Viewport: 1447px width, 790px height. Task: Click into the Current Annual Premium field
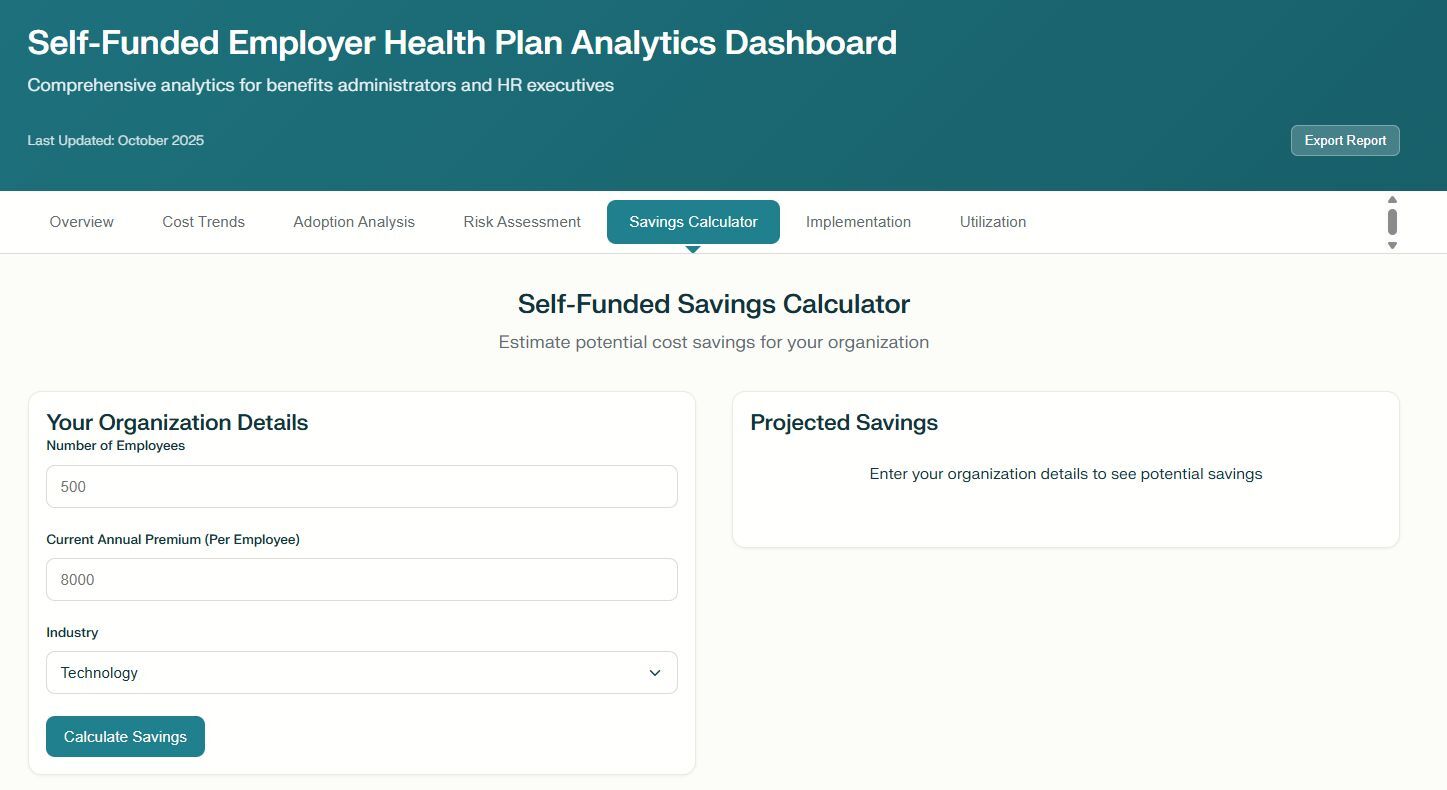click(x=361, y=580)
